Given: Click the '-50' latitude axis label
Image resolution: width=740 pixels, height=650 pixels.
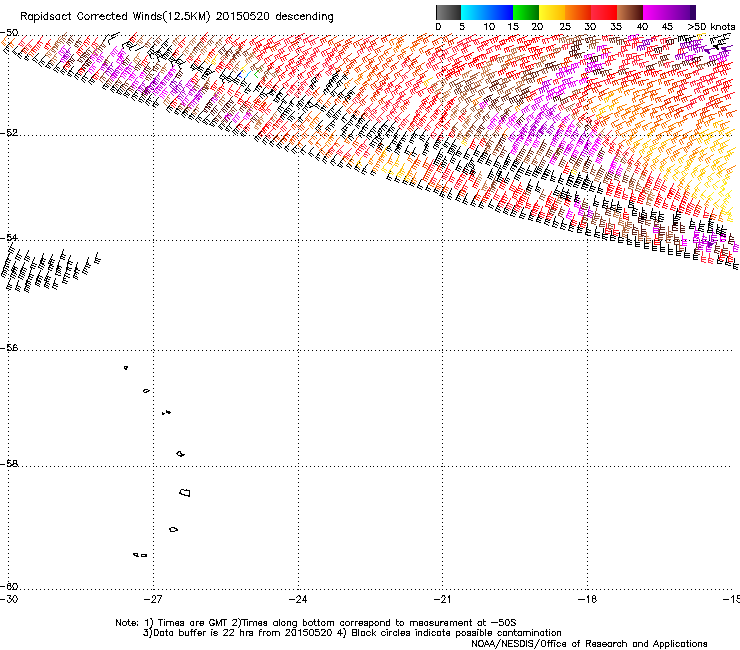Looking at the screenshot, I should pyautogui.click(x=9, y=33).
